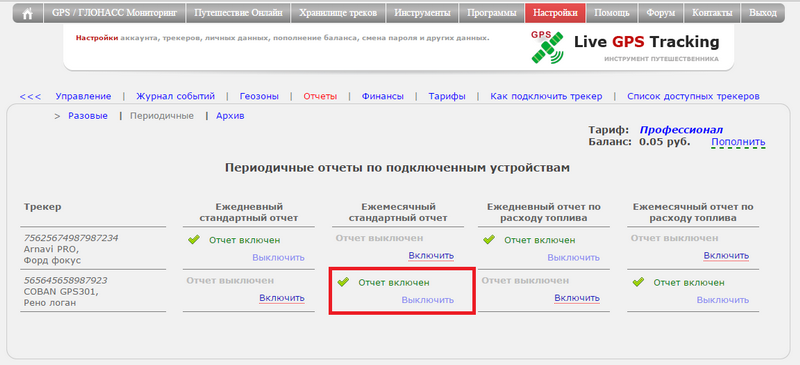
Task: Open Хранилище треков menu item
Action: point(338,13)
